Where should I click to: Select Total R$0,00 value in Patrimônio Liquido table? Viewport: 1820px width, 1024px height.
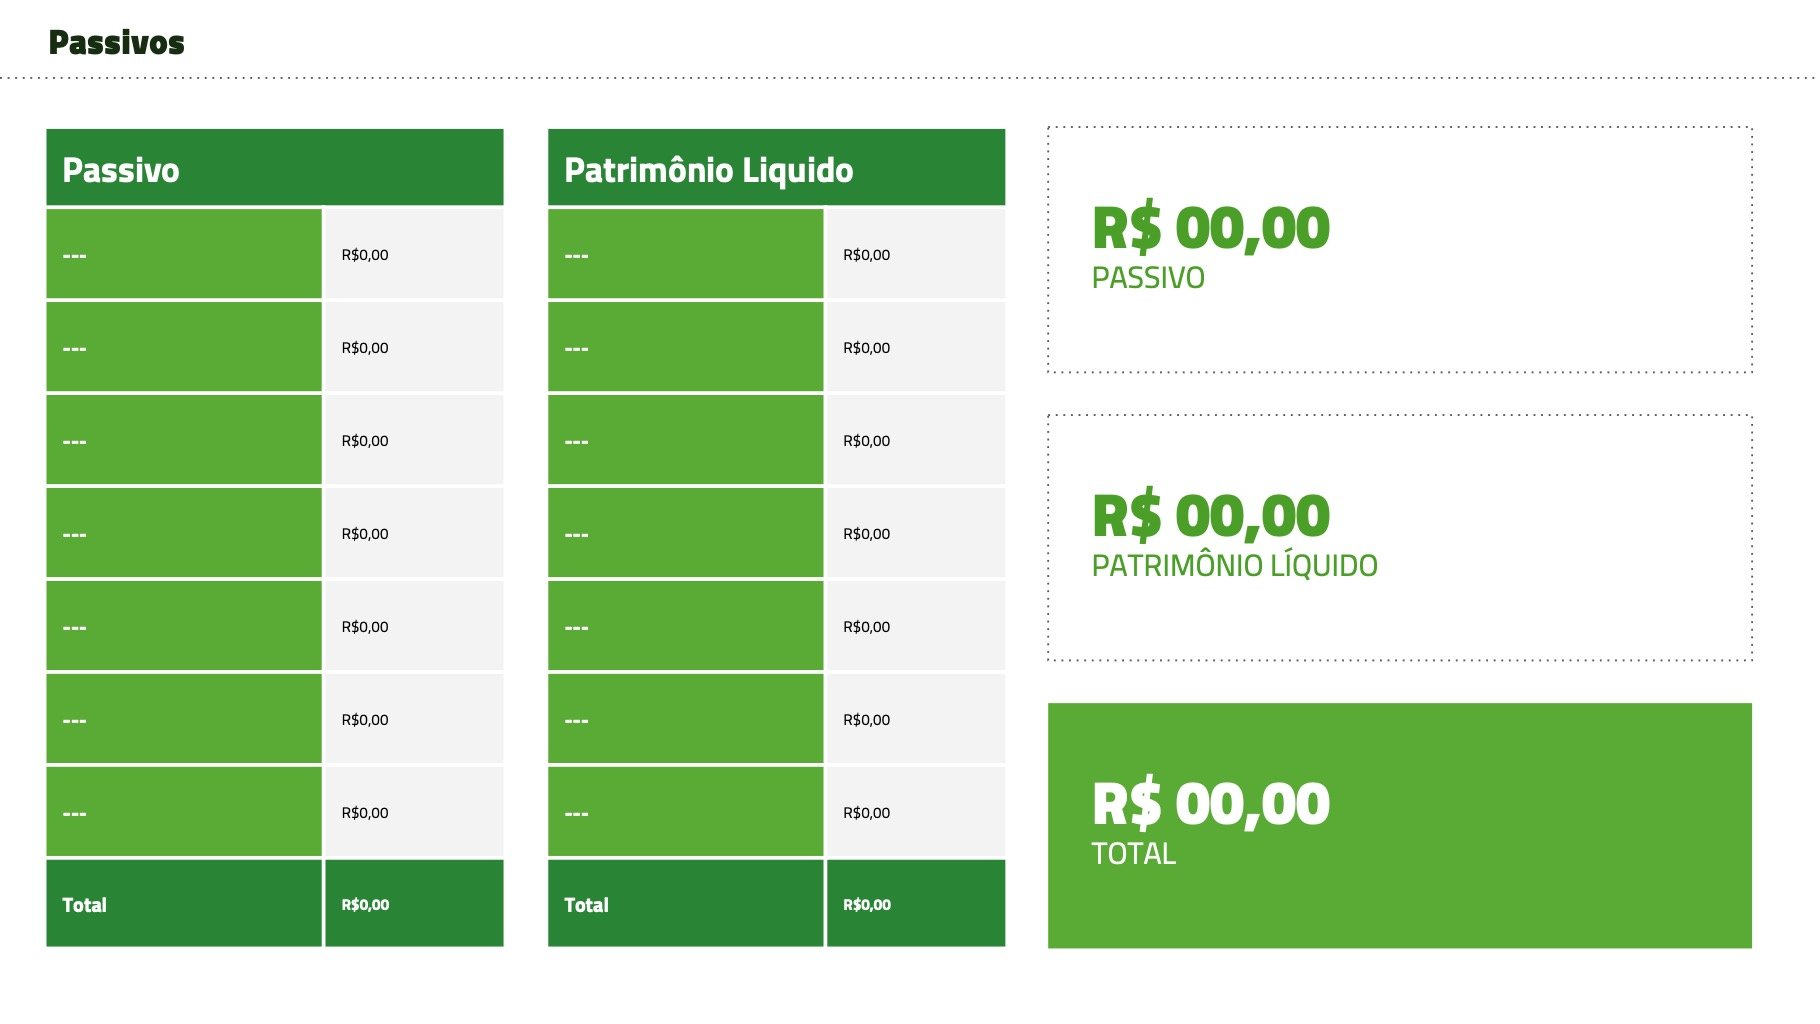[866, 905]
